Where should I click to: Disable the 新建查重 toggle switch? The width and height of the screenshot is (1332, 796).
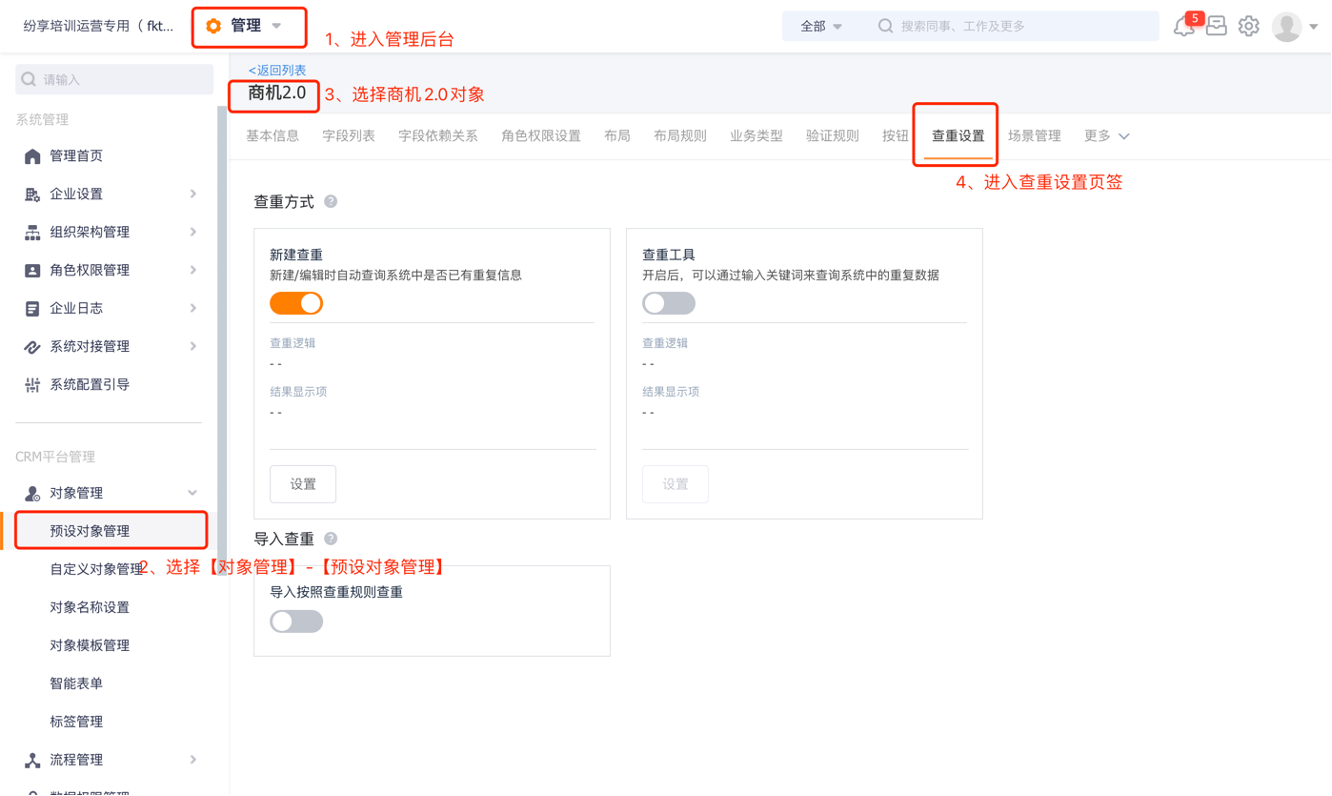click(x=296, y=303)
